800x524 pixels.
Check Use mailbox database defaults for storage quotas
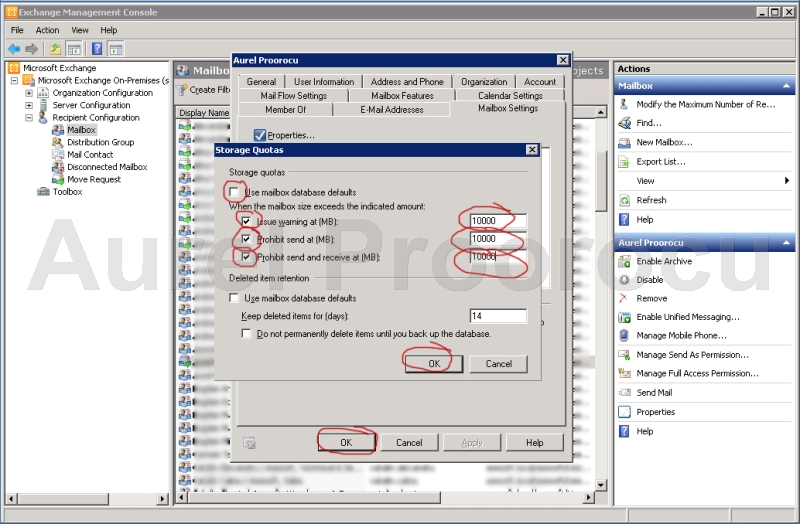pos(234,192)
